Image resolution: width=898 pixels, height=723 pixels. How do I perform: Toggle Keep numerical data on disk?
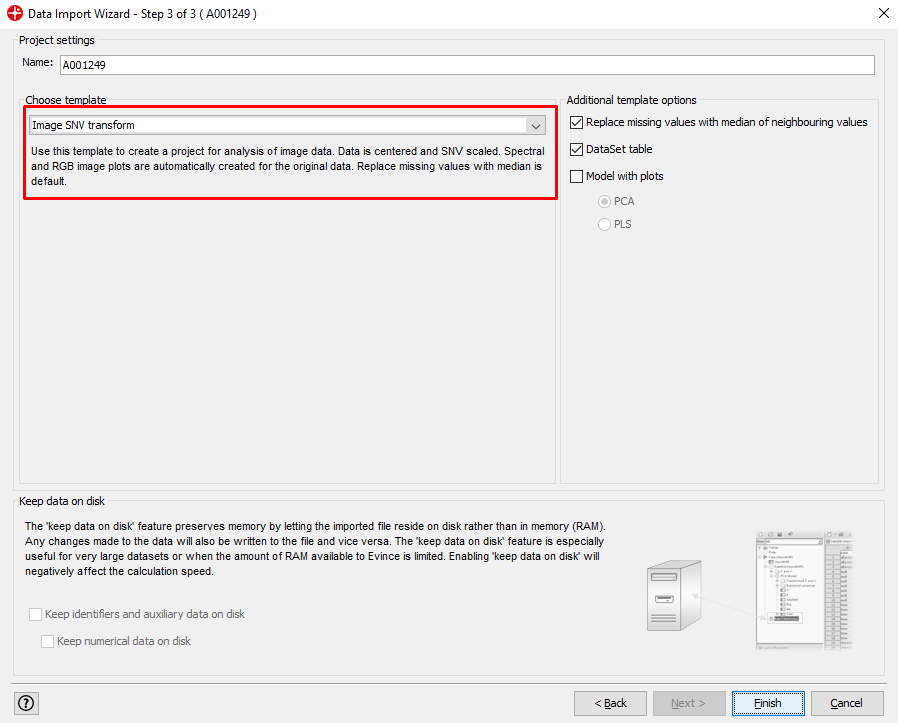(48, 641)
